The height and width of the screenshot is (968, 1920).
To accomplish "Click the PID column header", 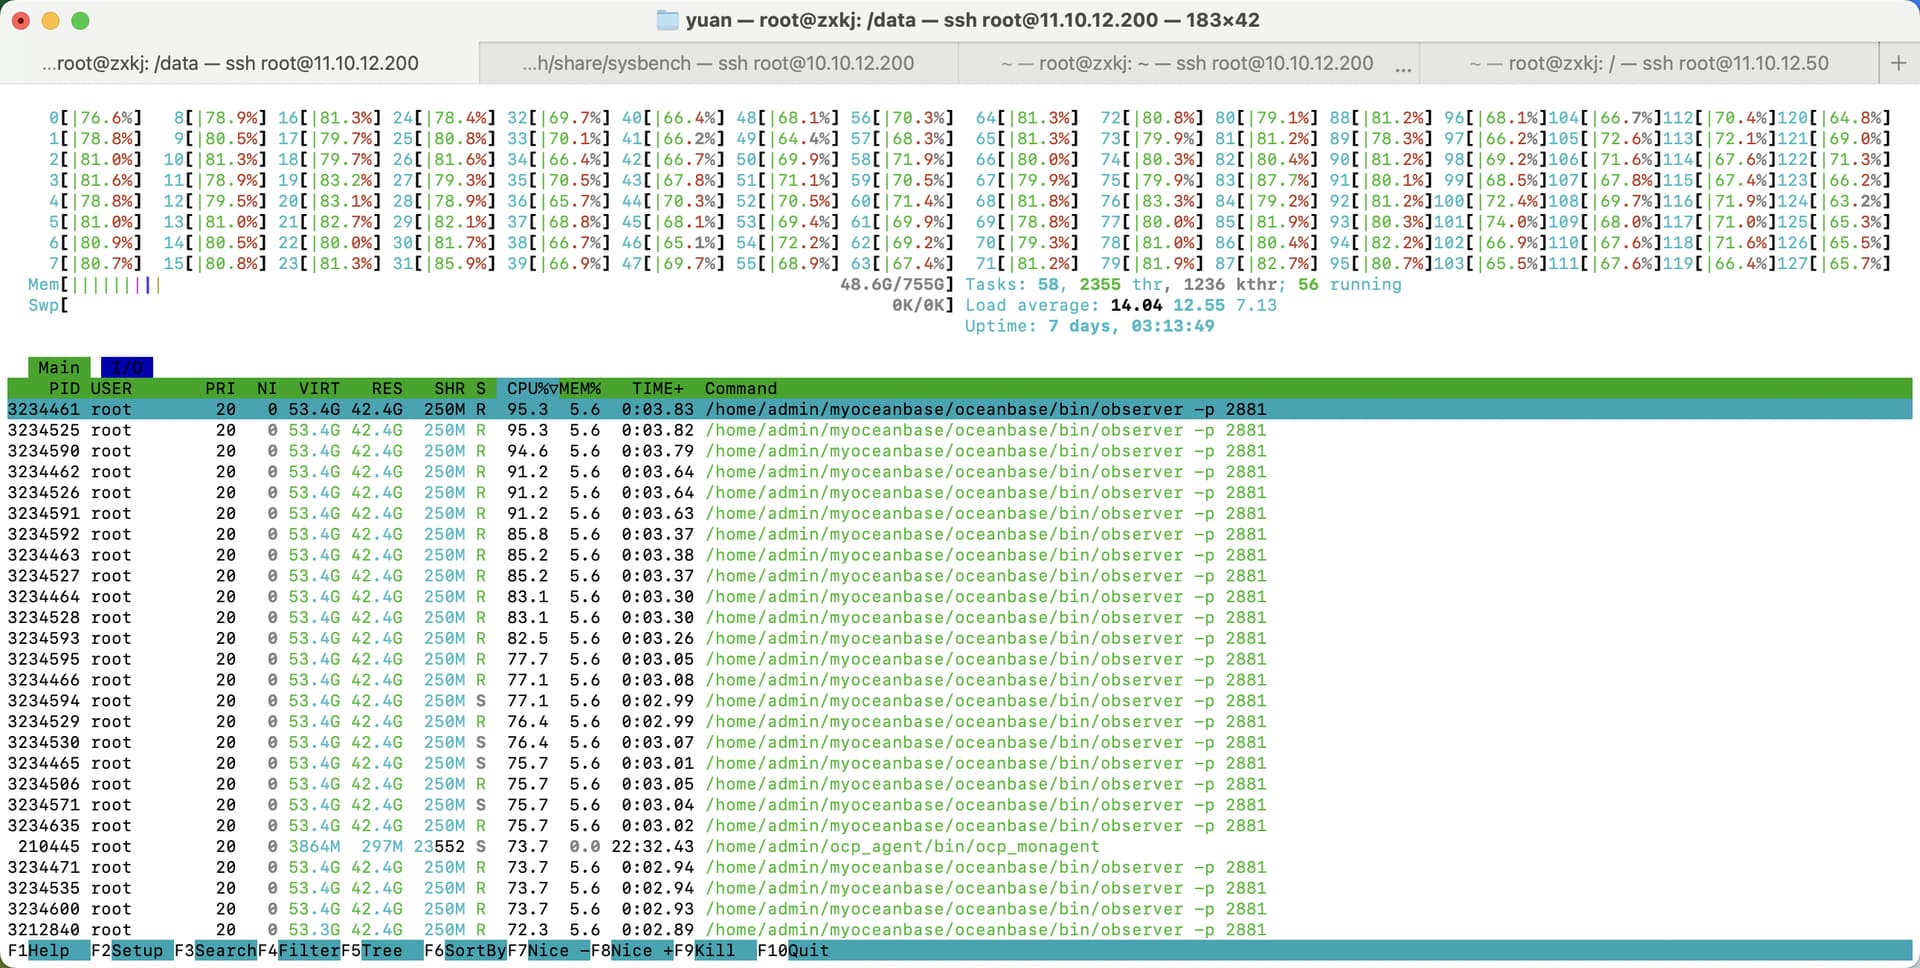I will (64, 388).
